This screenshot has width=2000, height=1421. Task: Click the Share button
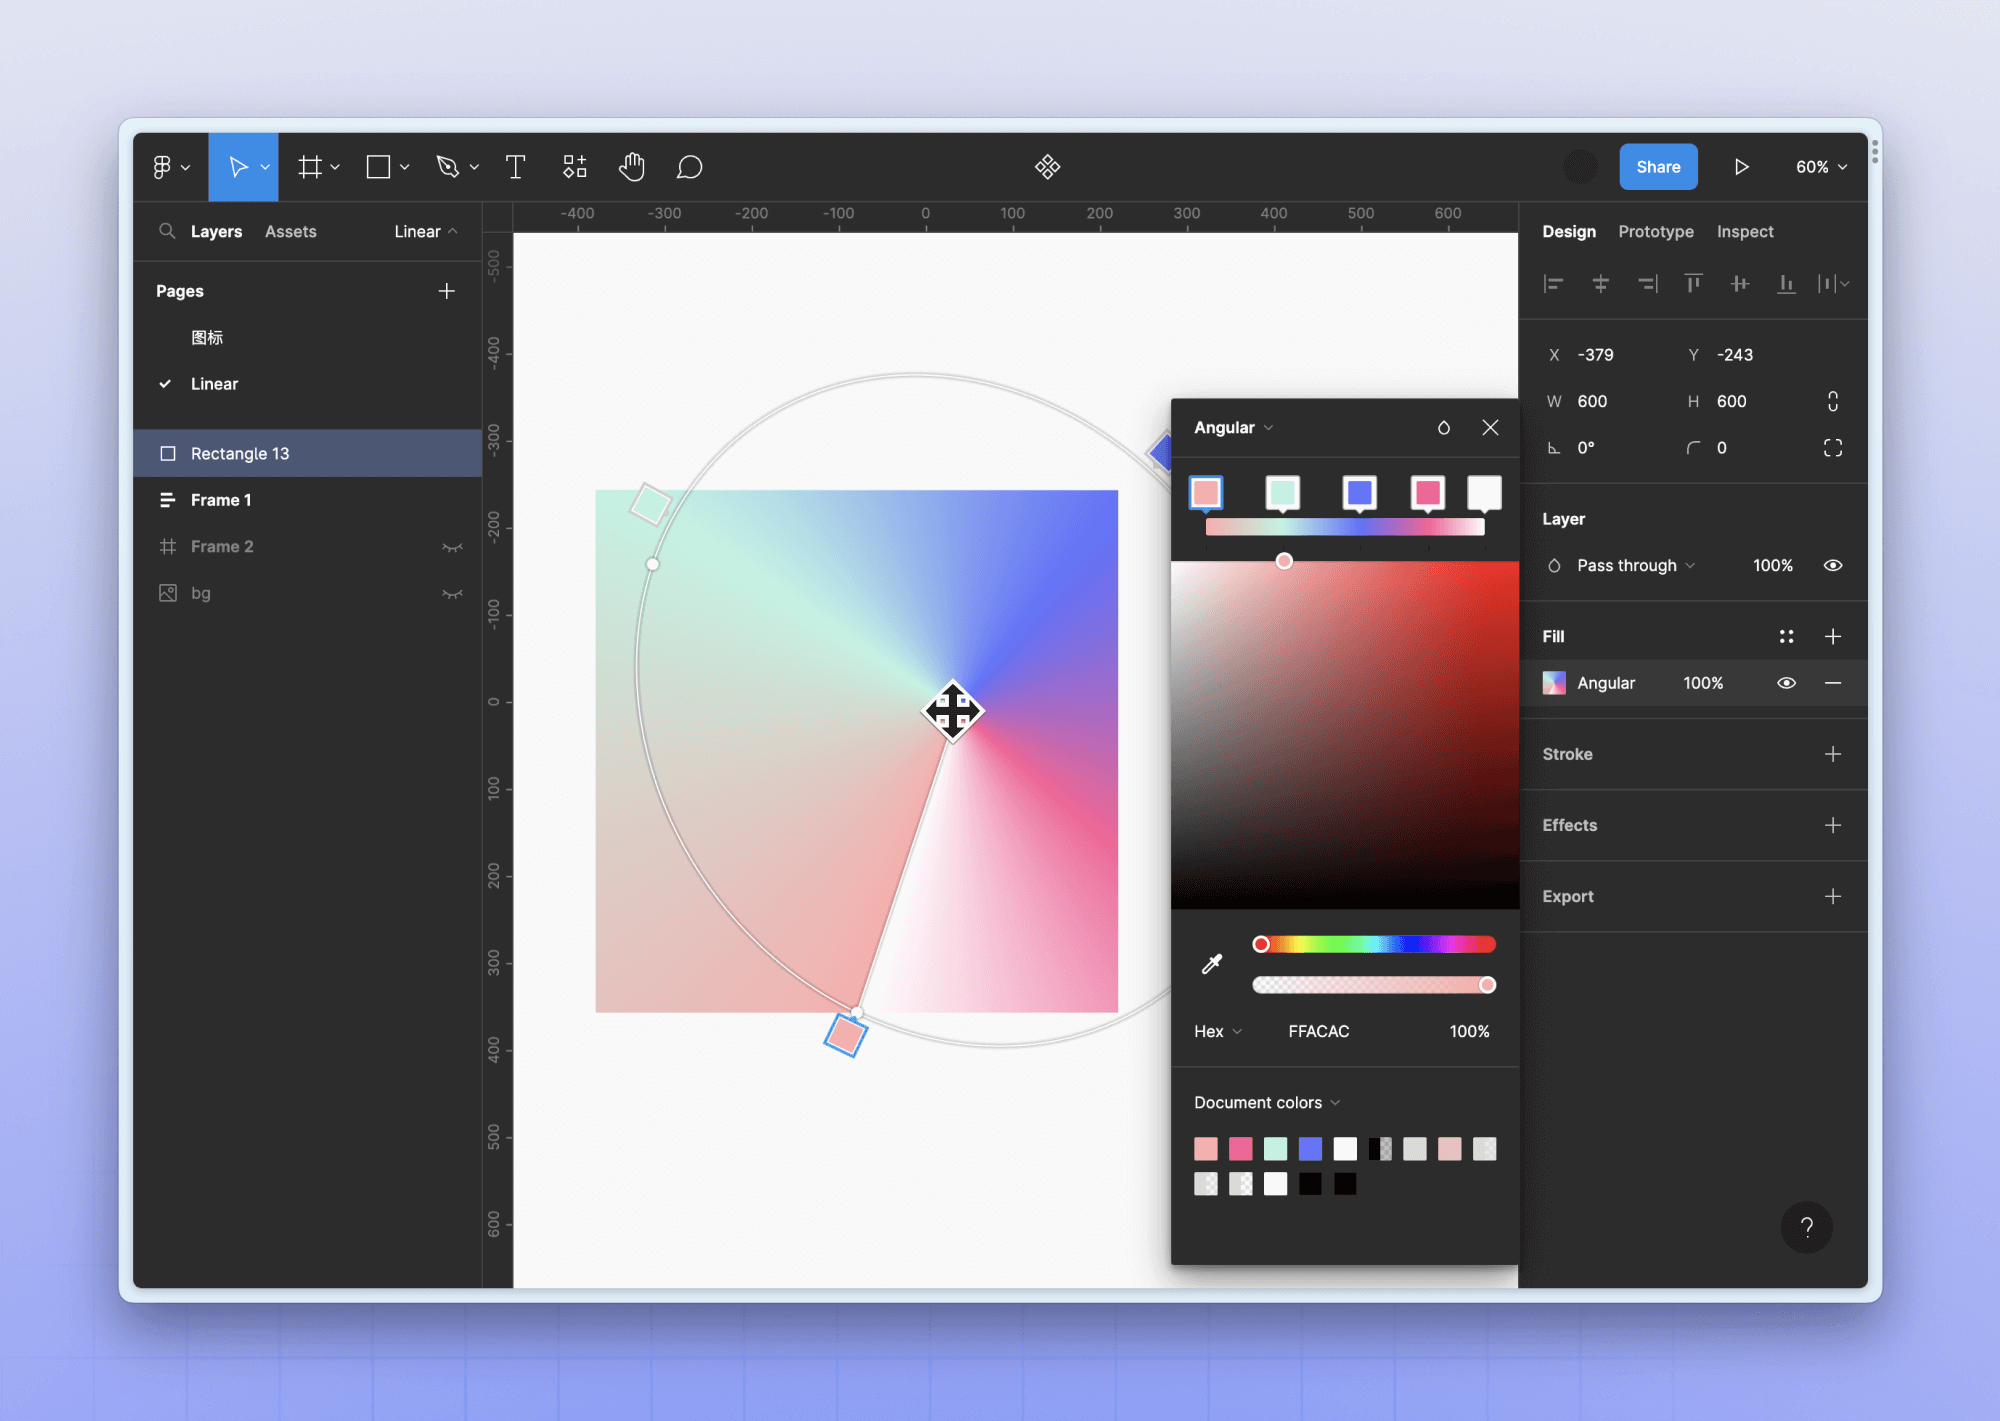1657,166
